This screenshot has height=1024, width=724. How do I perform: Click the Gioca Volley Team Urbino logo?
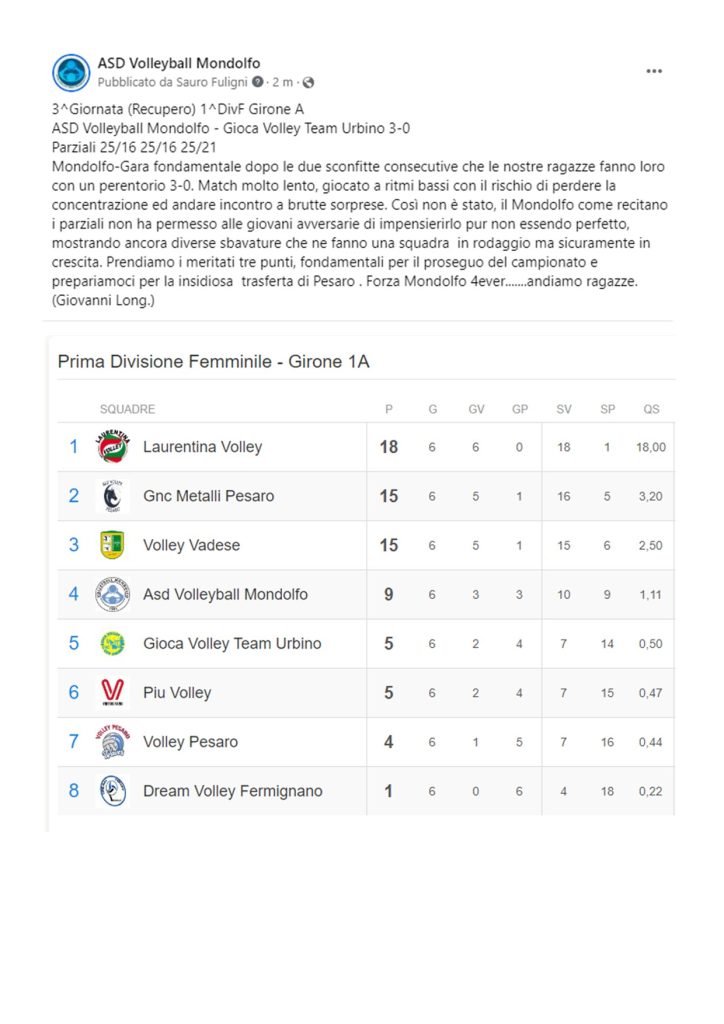pyautogui.click(x=112, y=643)
